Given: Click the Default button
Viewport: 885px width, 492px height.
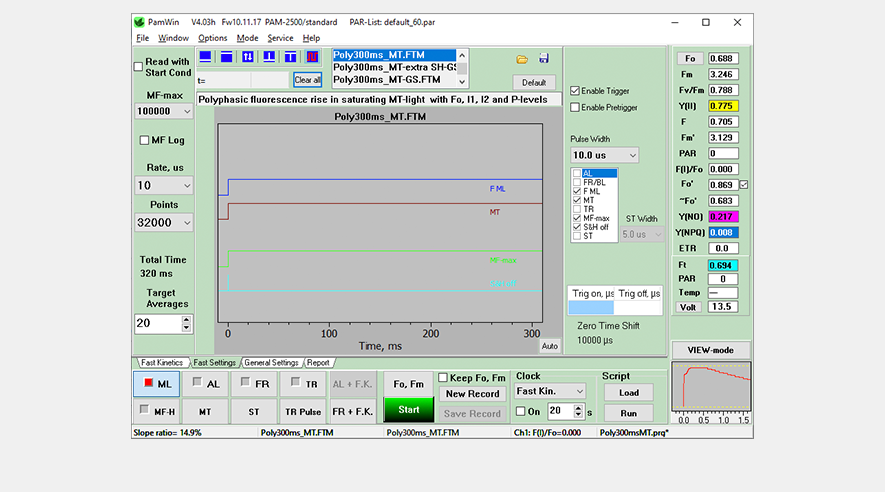Looking at the screenshot, I should pos(534,82).
